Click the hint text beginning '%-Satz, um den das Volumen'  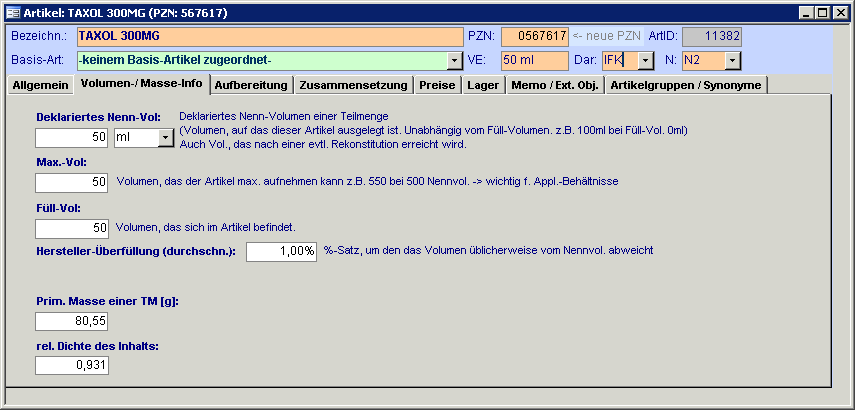489,250
